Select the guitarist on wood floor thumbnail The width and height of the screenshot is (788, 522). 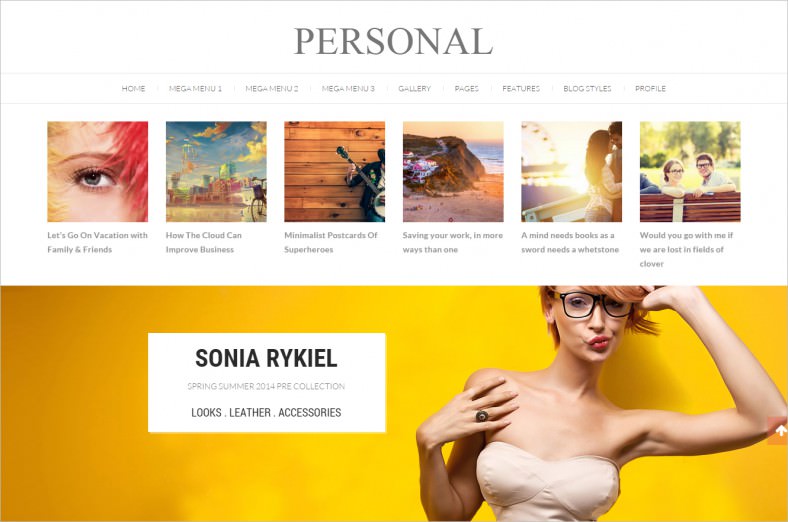335,171
